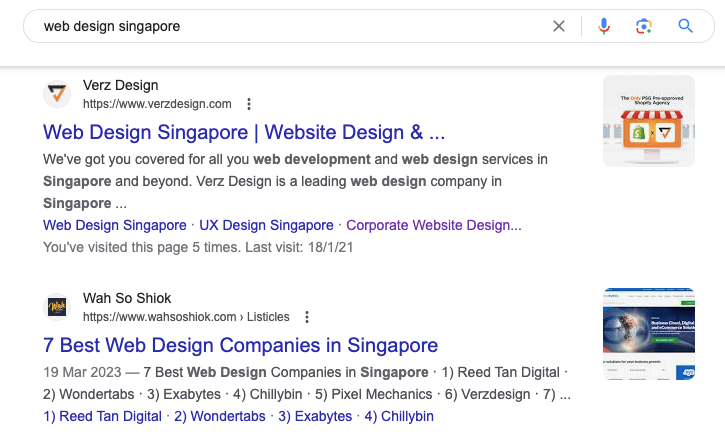Clear the search box with the X icon

(559, 26)
